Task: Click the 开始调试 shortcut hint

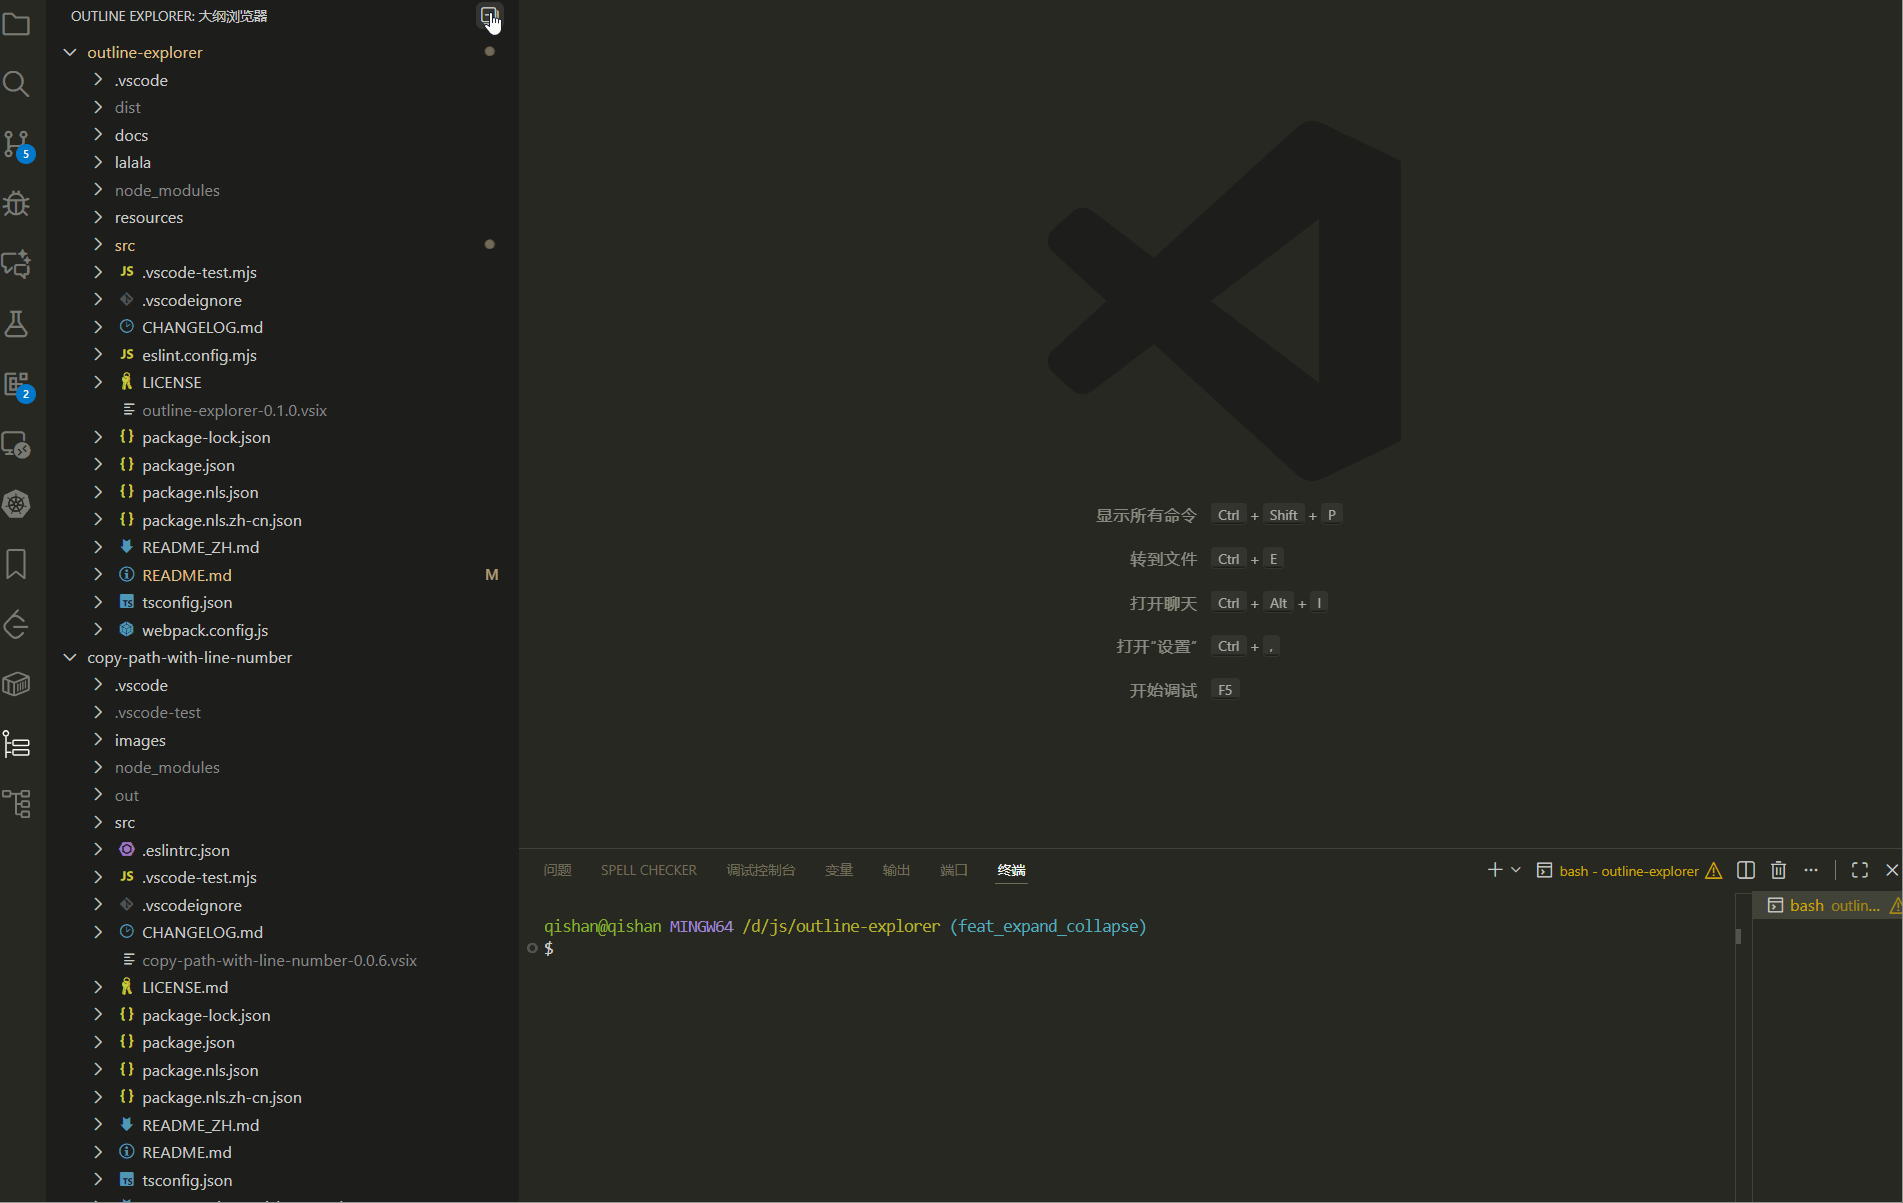Action: 1163,690
